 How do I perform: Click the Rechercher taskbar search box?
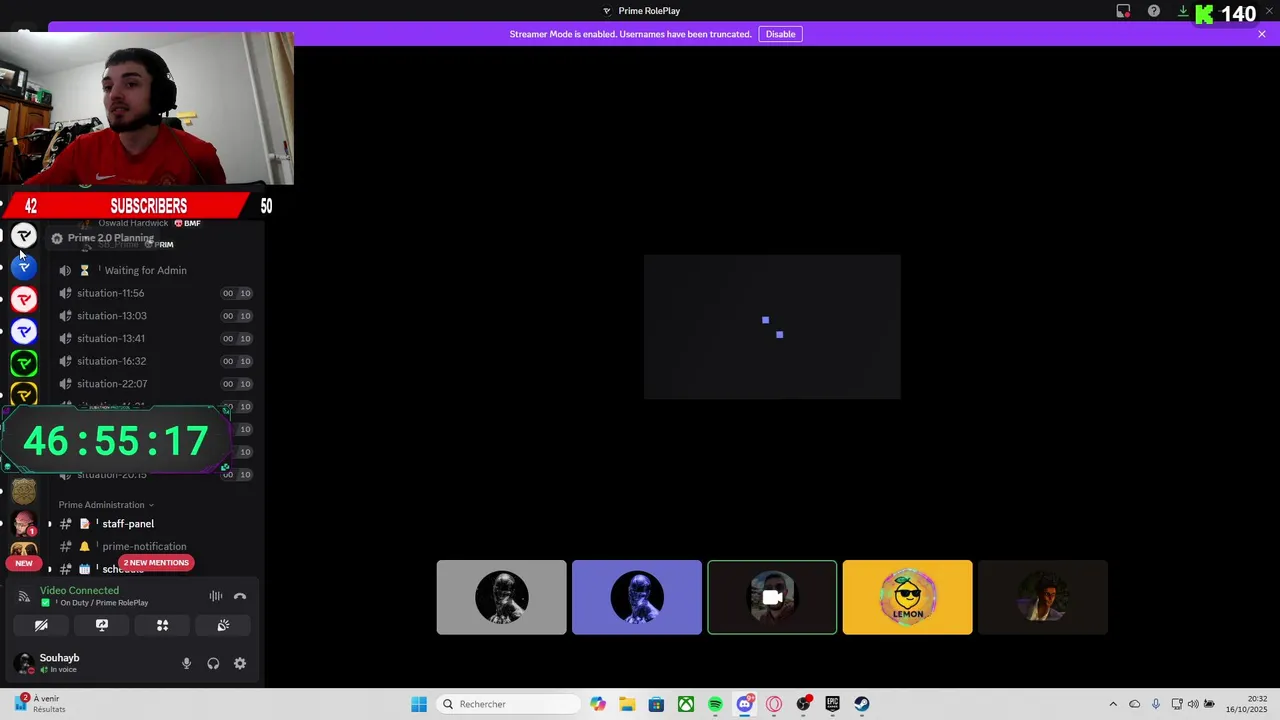pos(510,704)
